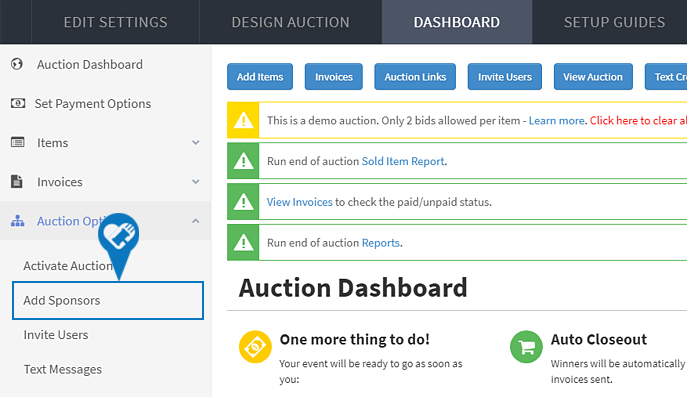Click the Set Payment Options money icon

18,103
